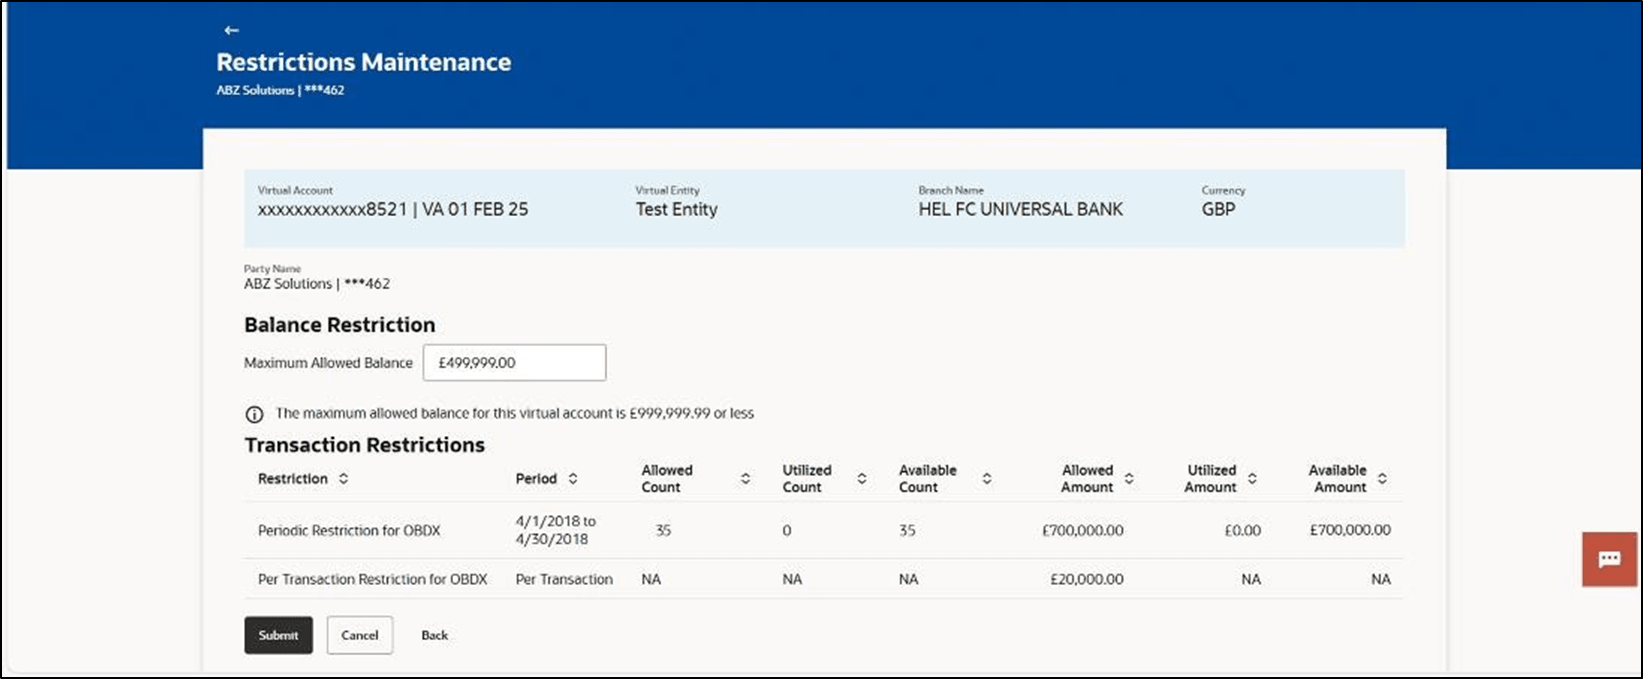This screenshot has height=679, width=1643.
Task: Click 'Balance Restriction' section heading
Action: (x=340, y=325)
